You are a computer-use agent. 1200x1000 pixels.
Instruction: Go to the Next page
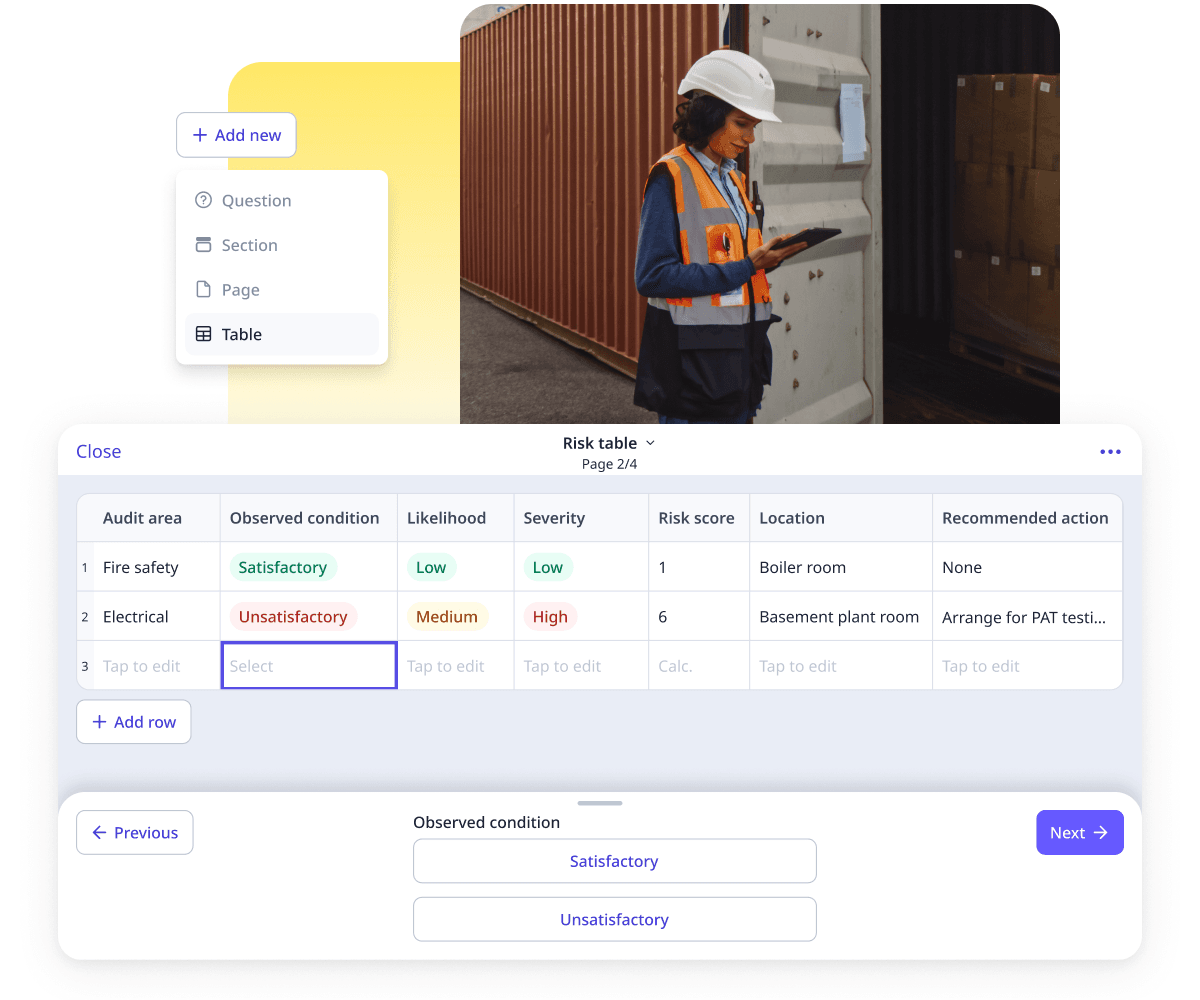(1079, 833)
